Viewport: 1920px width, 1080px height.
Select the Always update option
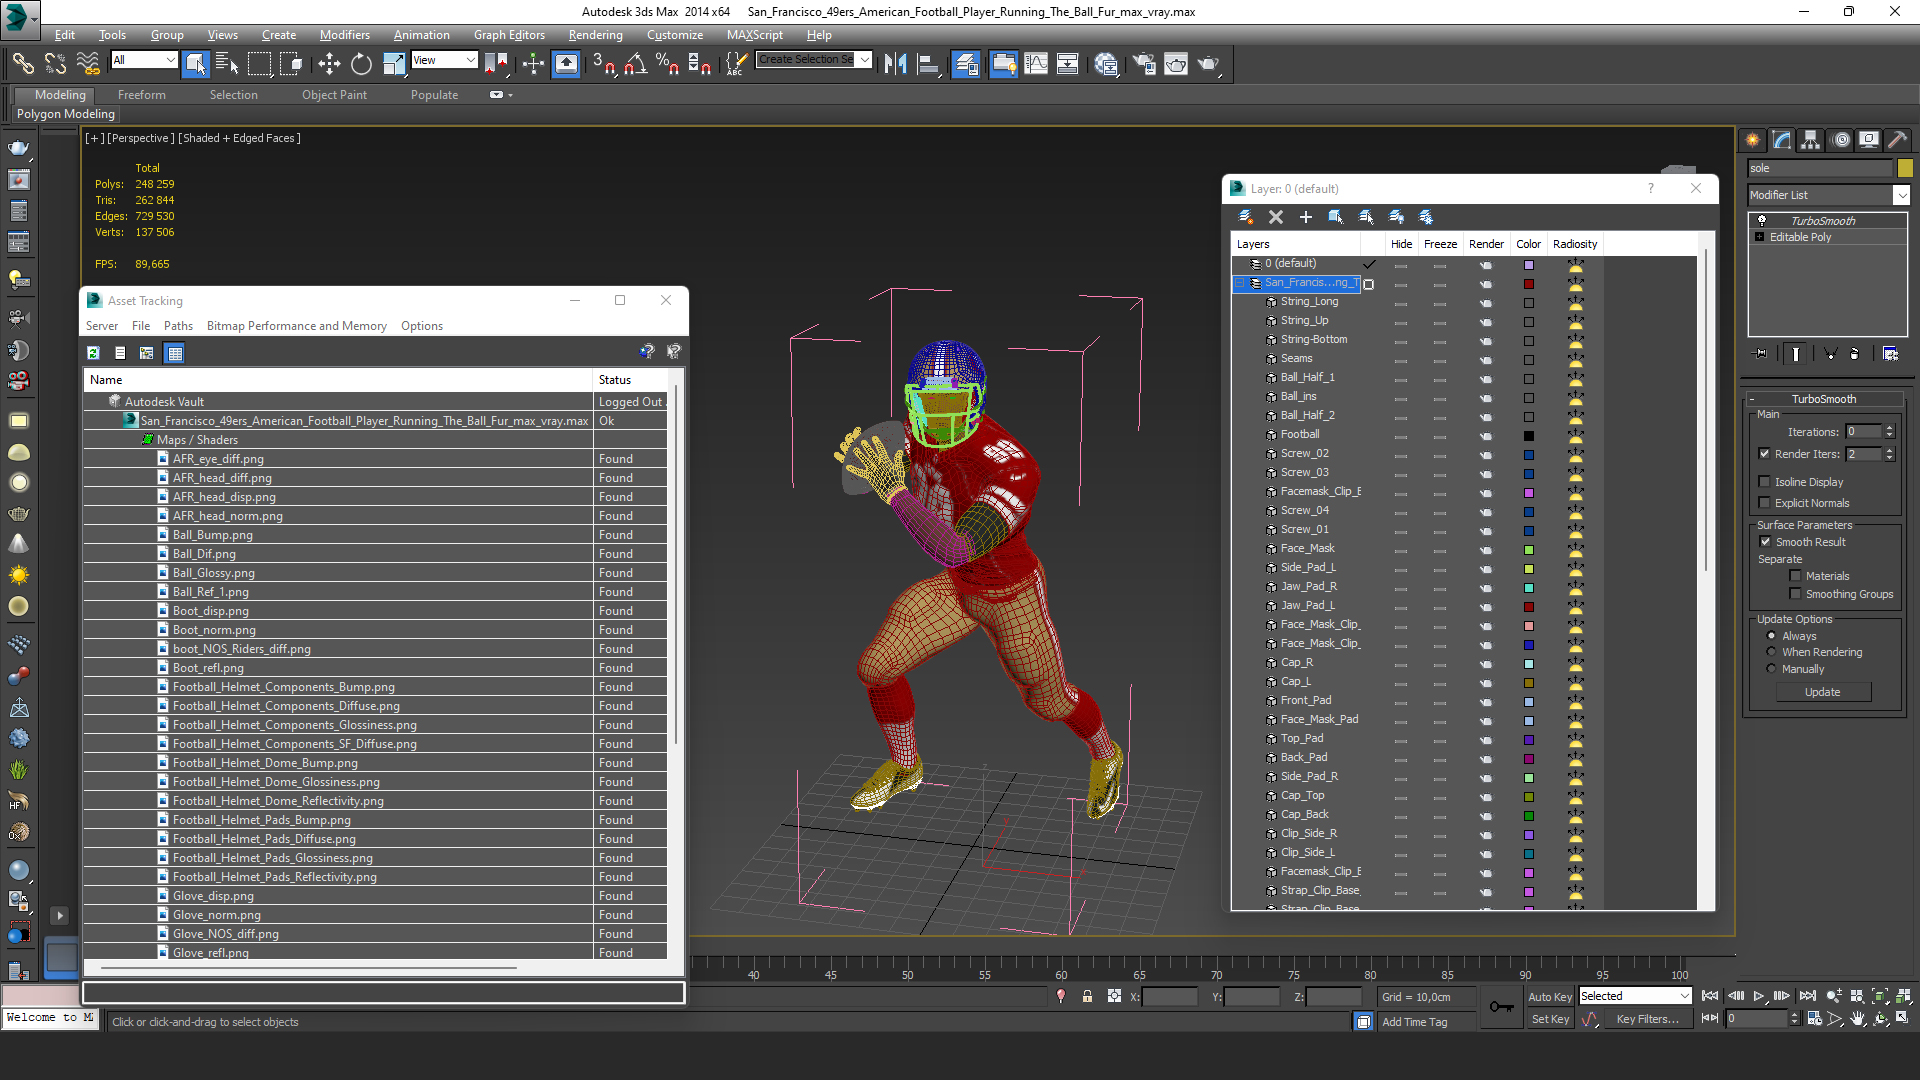pyautogui.click(x=1772, y=636)
